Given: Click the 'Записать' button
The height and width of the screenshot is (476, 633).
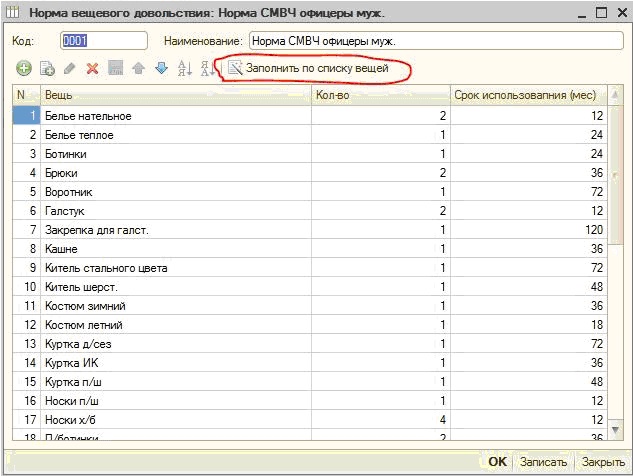Looking at the screenshot, I should tap(544, 462).
